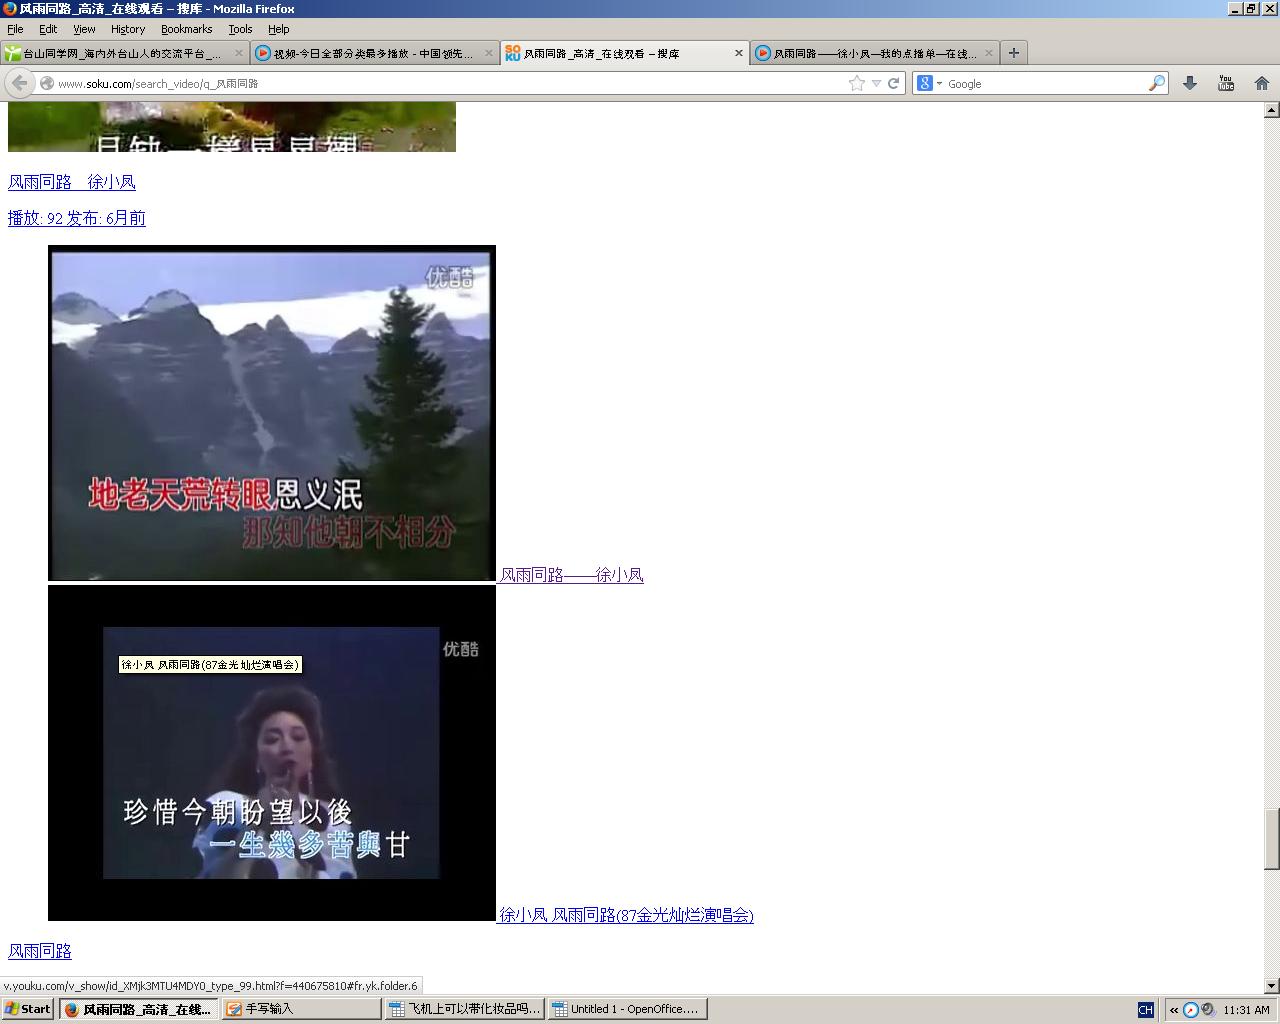The image size is (1280, 1024).
Task: Reload the current page
Action: [894, 84]
